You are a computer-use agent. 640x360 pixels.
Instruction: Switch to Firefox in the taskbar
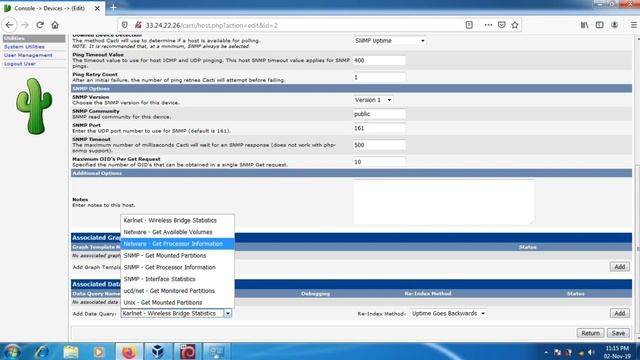click(x=129, y=351)
